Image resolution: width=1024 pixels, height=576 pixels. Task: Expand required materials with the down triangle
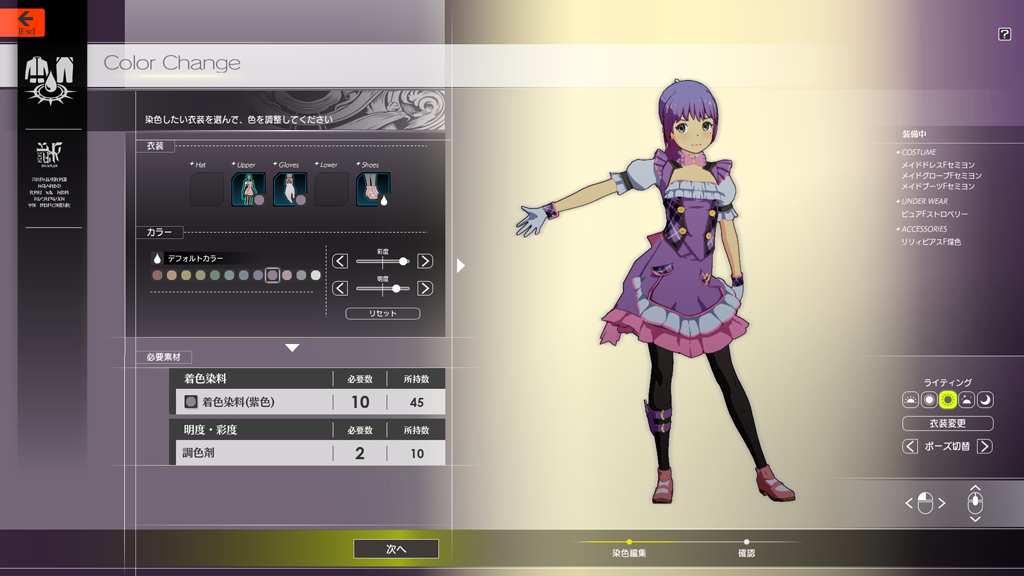click(292, 348)
